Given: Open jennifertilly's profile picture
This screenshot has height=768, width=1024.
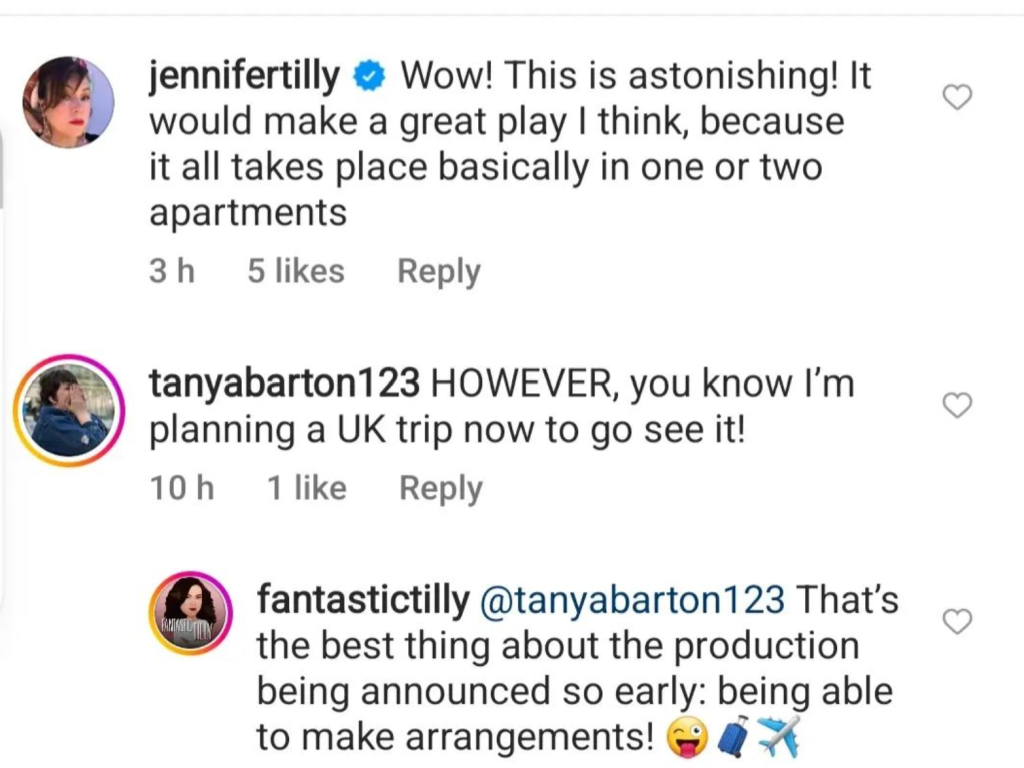Looking at the screenshot, I should (x=68, y=102).
